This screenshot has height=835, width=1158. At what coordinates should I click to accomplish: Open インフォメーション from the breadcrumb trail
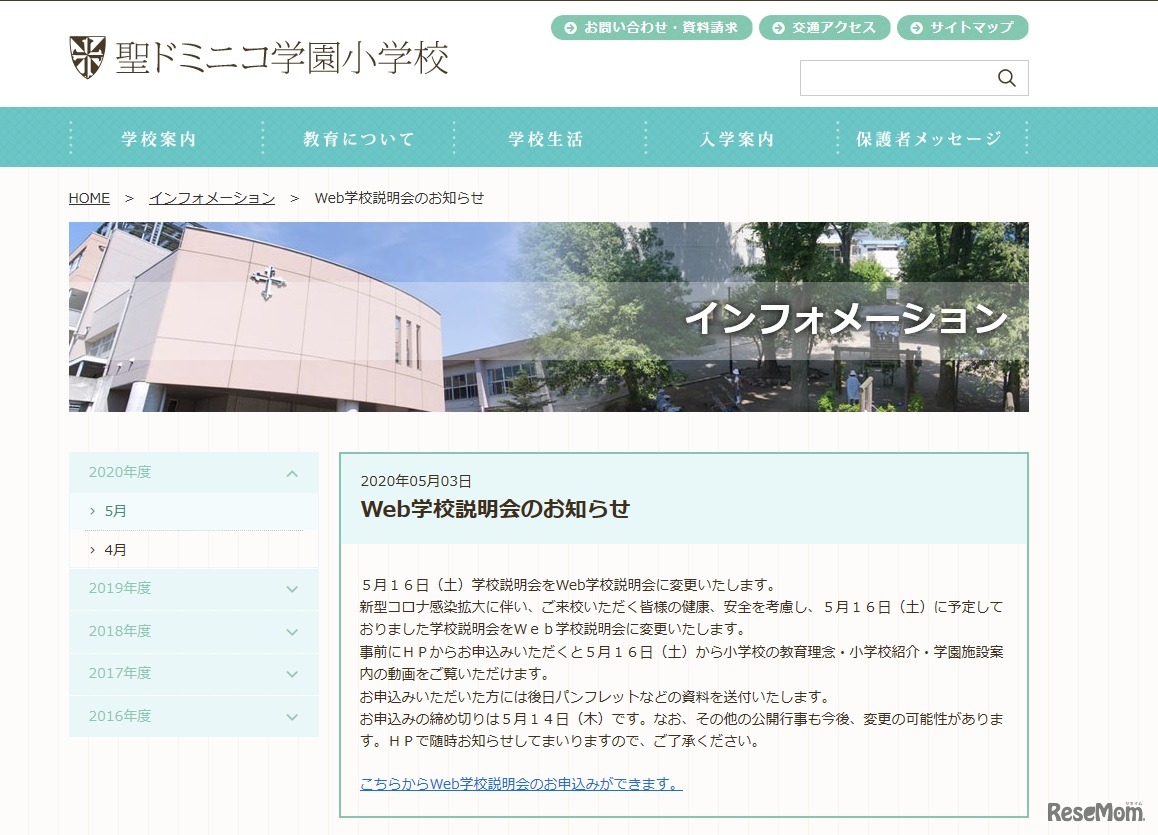point(212,198)
